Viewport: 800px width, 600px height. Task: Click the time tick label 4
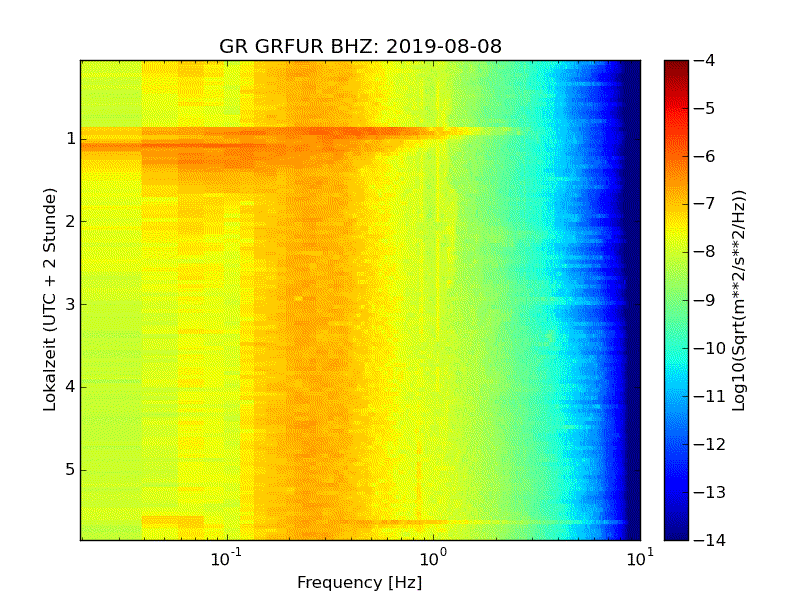[x=71, y=387]
